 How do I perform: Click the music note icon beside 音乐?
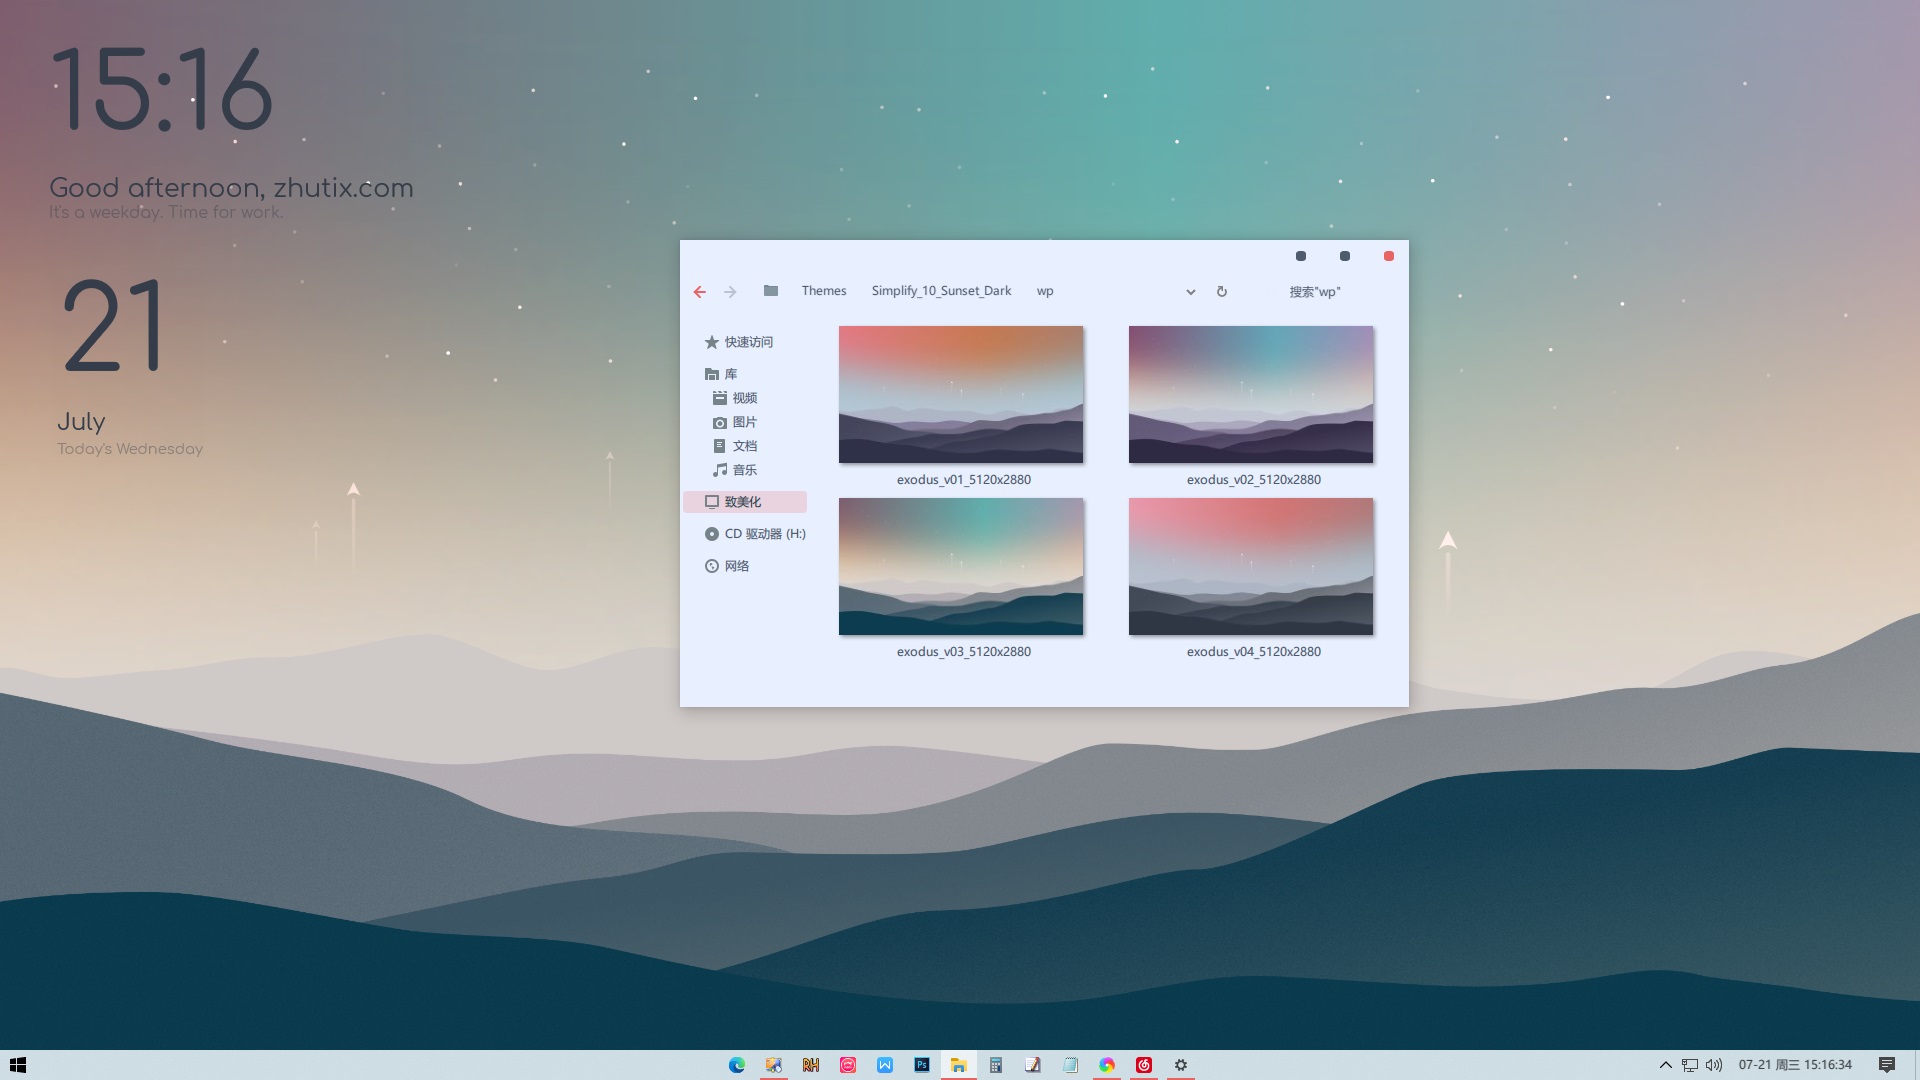point(719,470)
